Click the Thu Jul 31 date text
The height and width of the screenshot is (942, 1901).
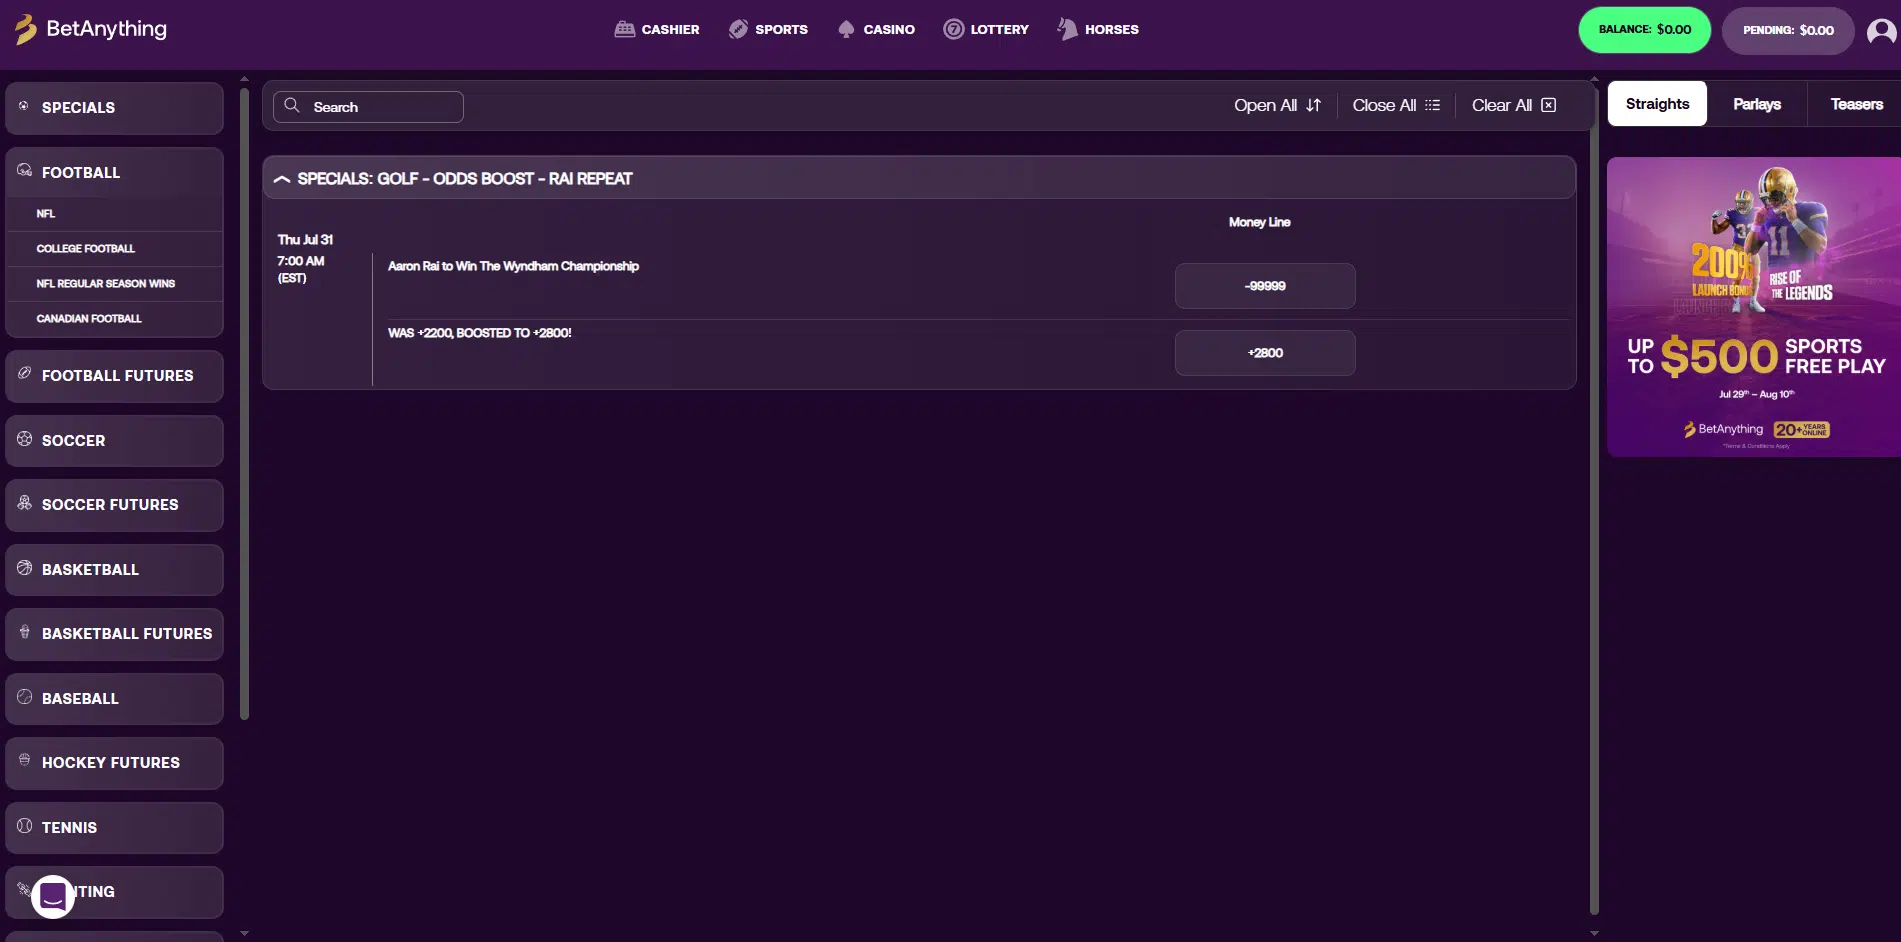pos(305,240)
